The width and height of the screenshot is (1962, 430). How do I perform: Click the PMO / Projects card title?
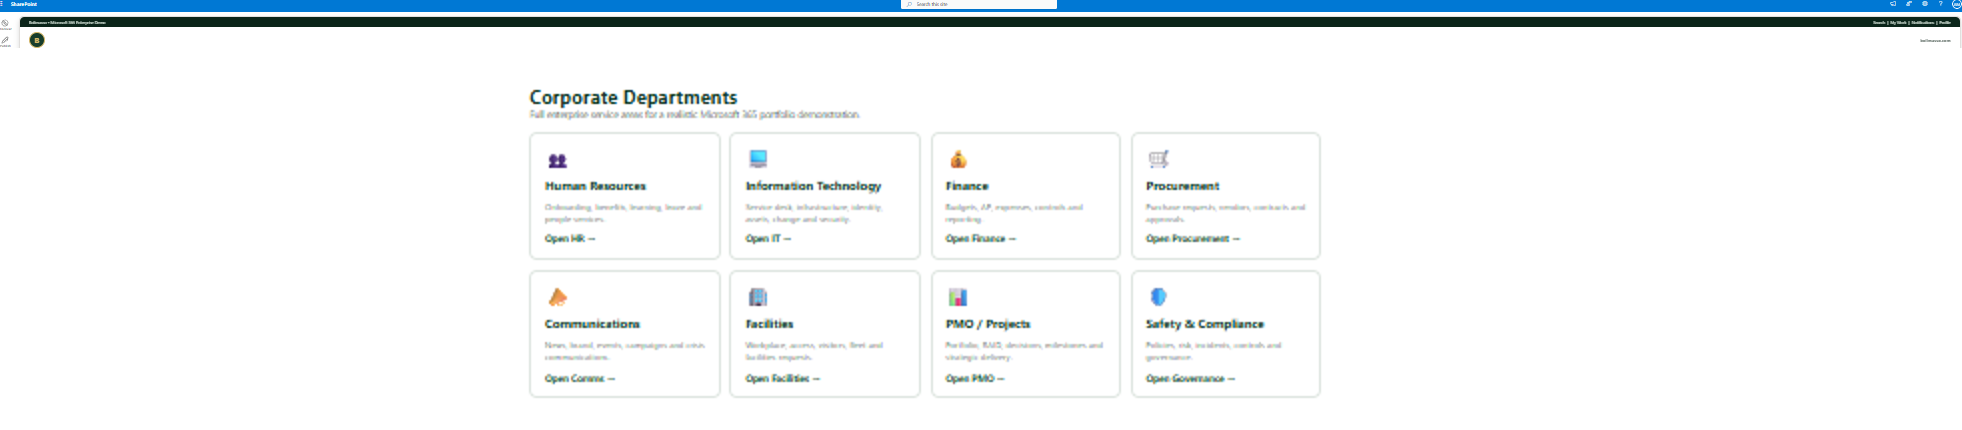[988, 324]
